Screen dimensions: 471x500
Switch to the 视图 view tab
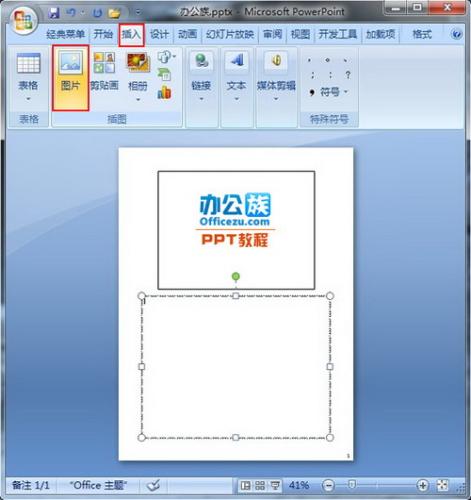pyautogui.click(x=300, y=34)
